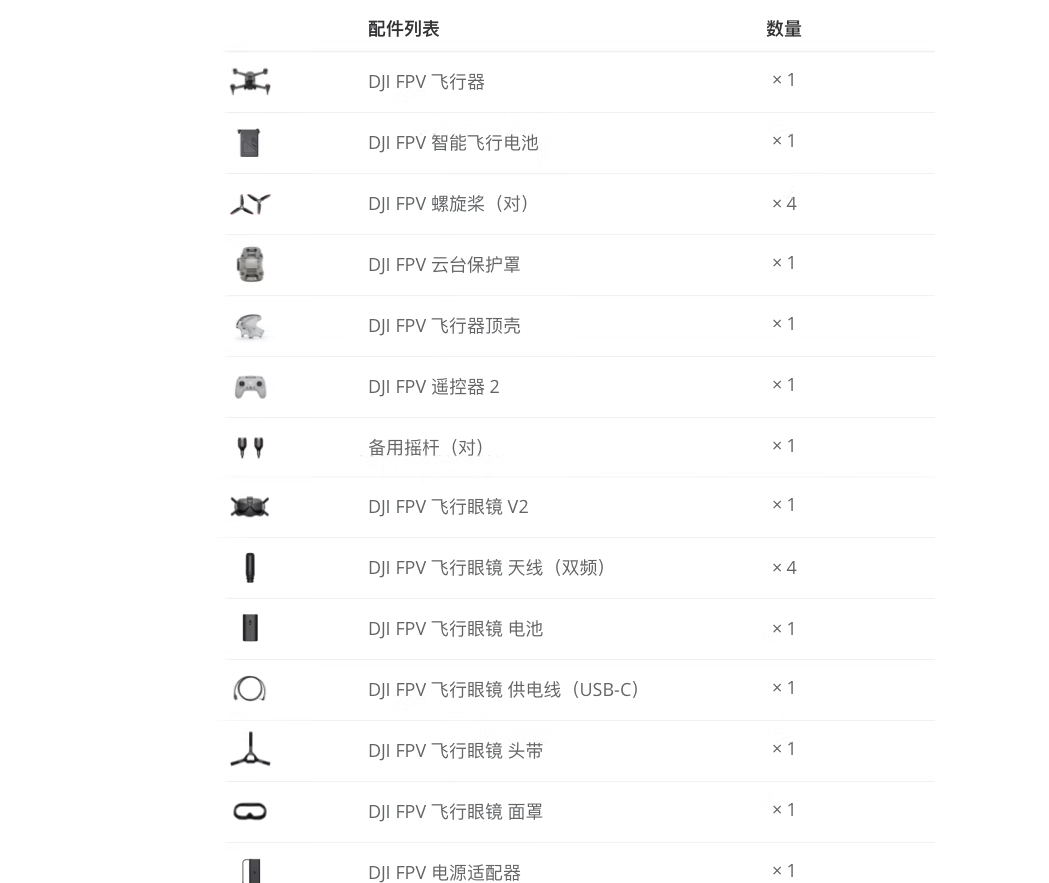Screen dimensions: 1049x883
Task: Click the ×4 quantity for 螺旋桨
Action: click(784, 203)
